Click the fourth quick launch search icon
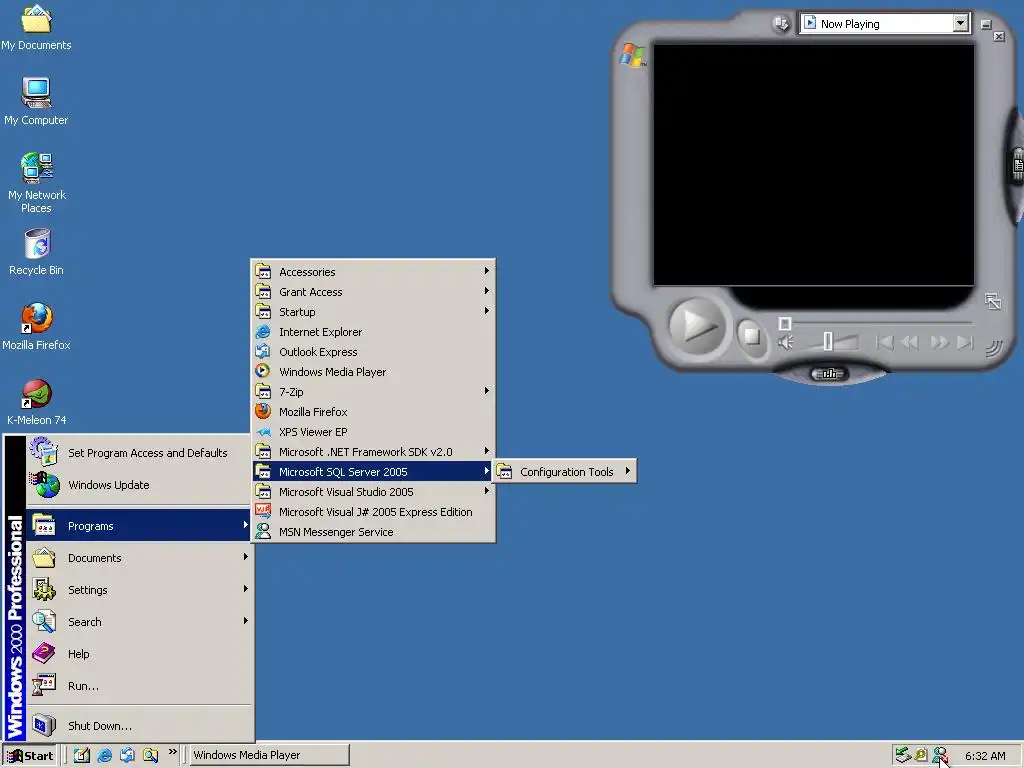This screenshot has width=1024, height=768. (x=150, y=755)
